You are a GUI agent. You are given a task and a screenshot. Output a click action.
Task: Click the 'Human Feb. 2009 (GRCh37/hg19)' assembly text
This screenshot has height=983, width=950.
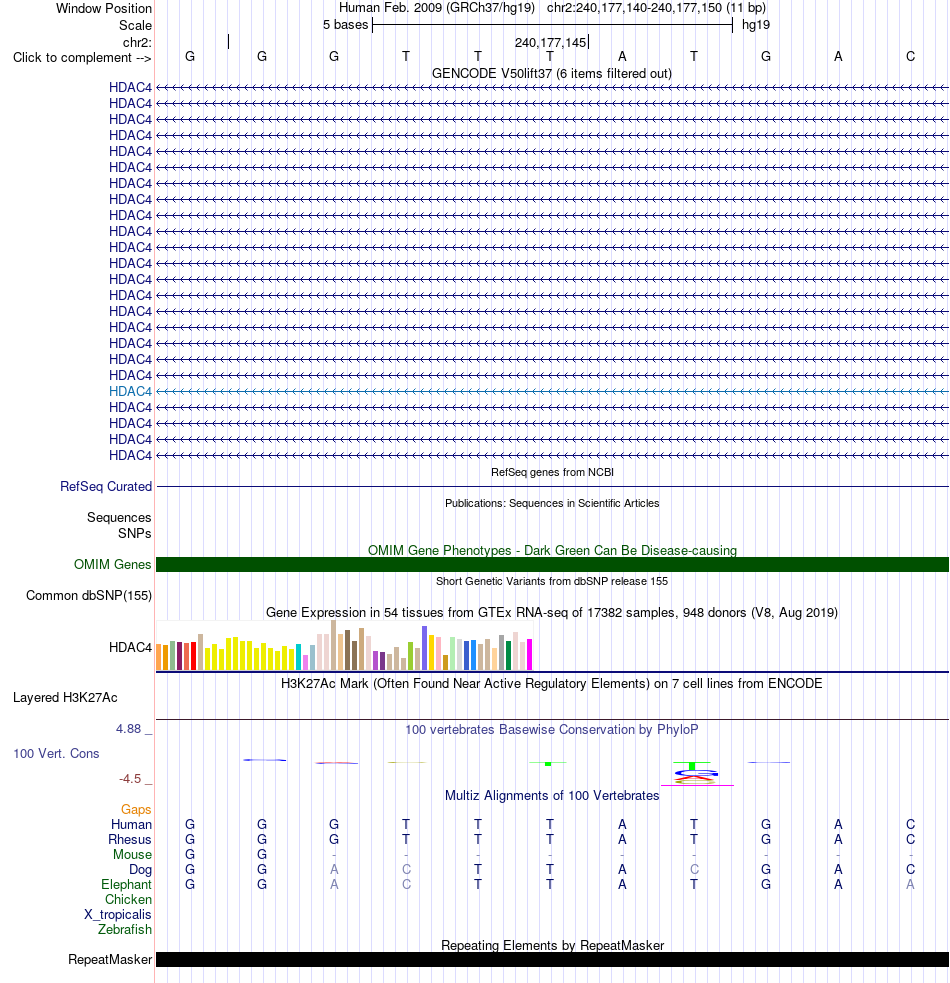(x=437, y=8)
